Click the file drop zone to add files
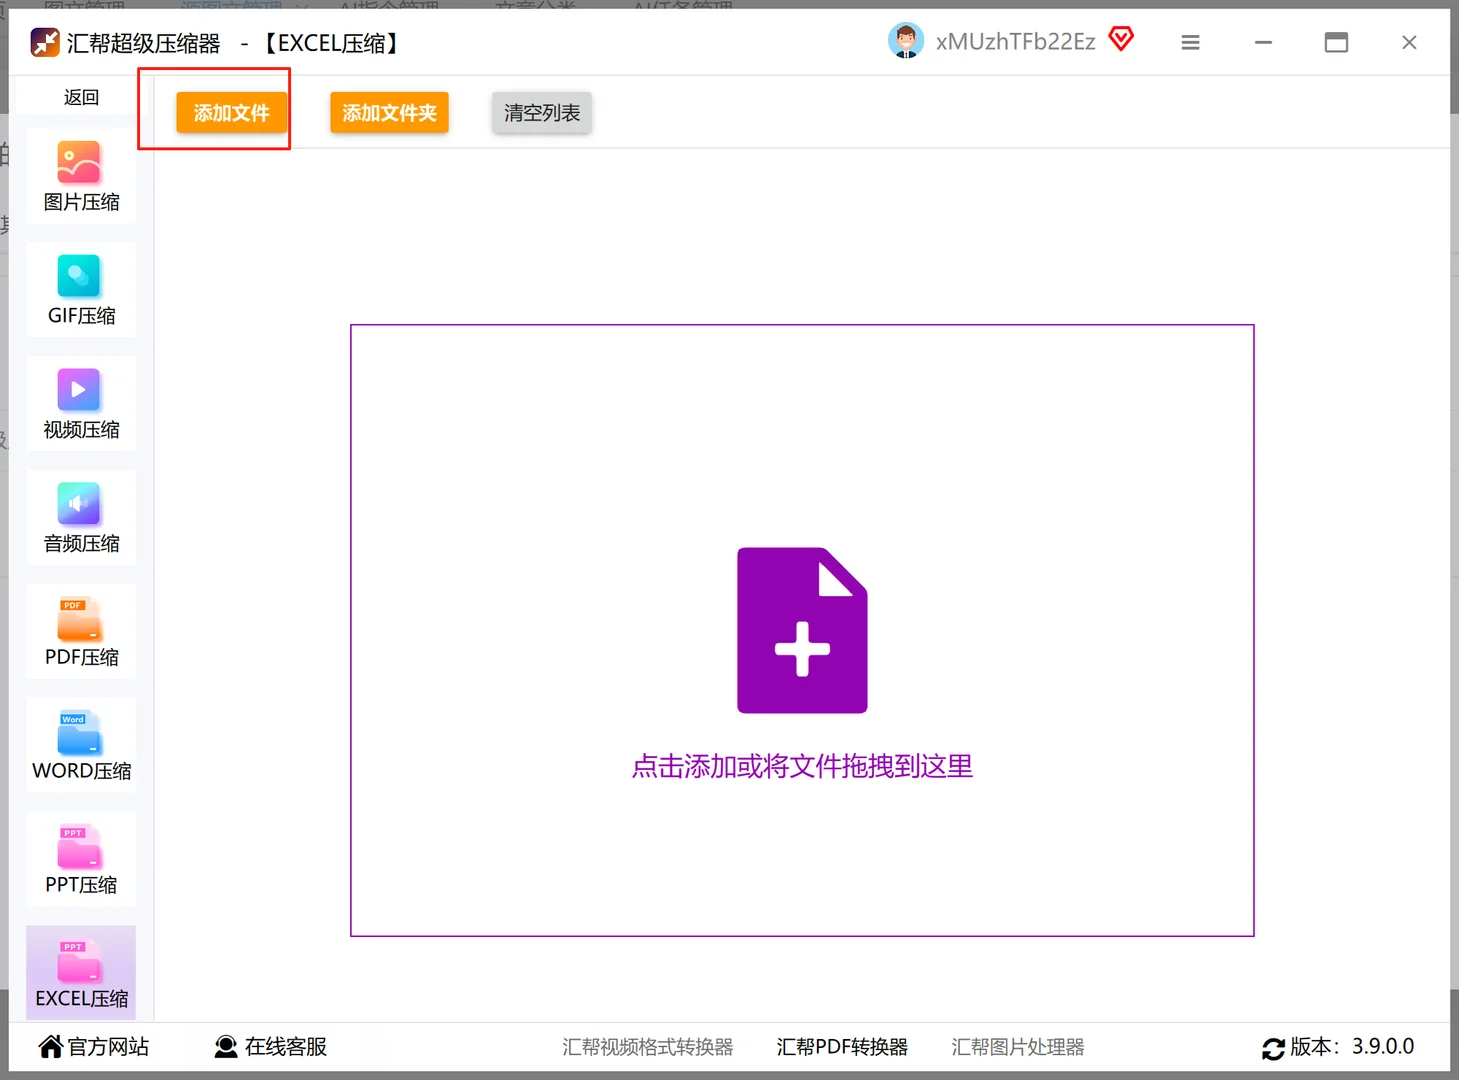The image size is (1459, 1080). pyautogui.click(x=802, y=630)
